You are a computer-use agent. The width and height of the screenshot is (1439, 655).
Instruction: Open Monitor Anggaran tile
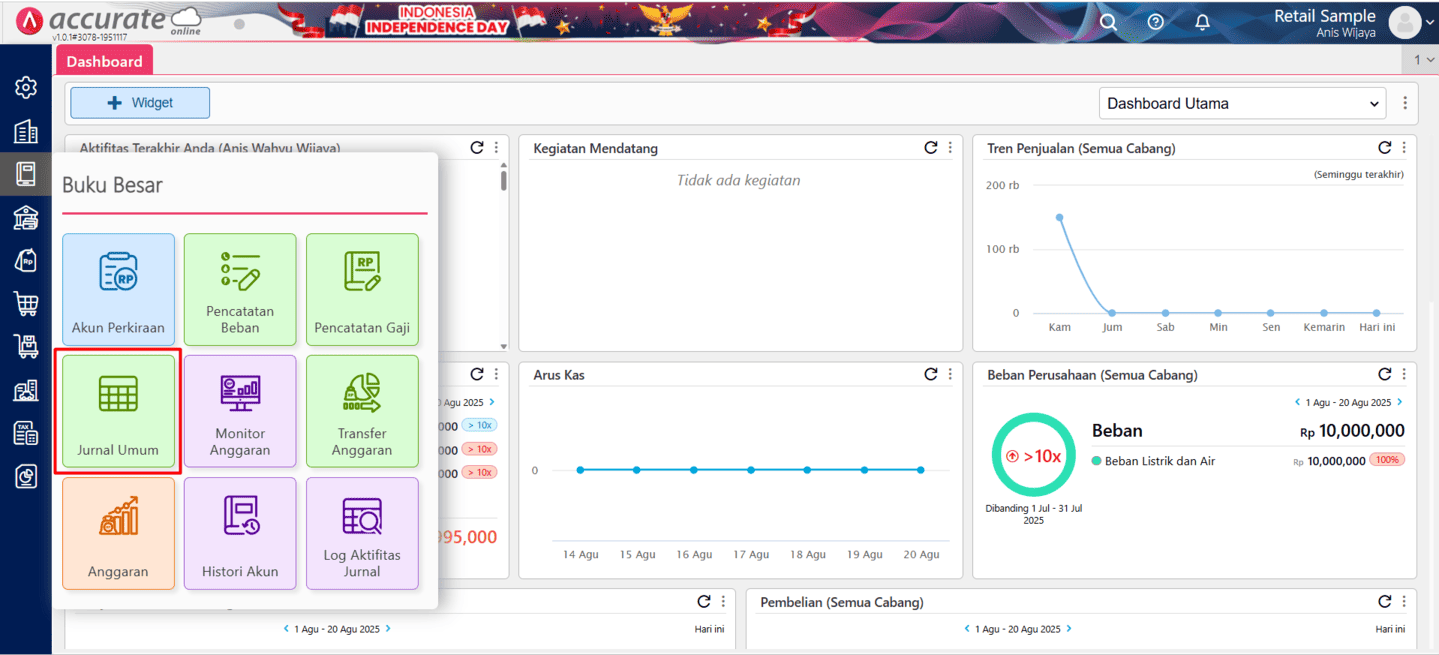[x=240, y=412]
